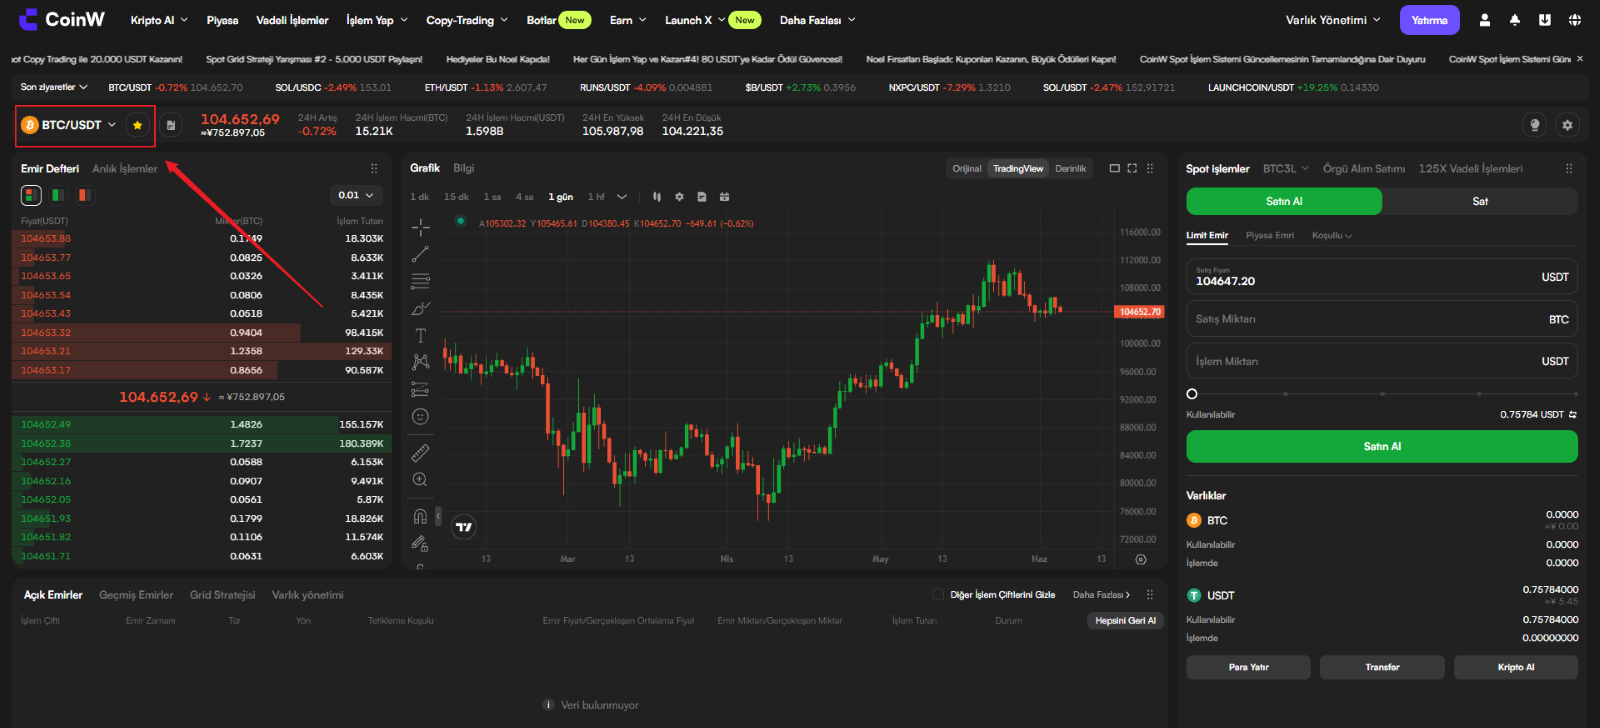The width and height of the screenshot is (1600, 728).
Task: Show both bids and asks order book view
Action: [x=31, y=195]
